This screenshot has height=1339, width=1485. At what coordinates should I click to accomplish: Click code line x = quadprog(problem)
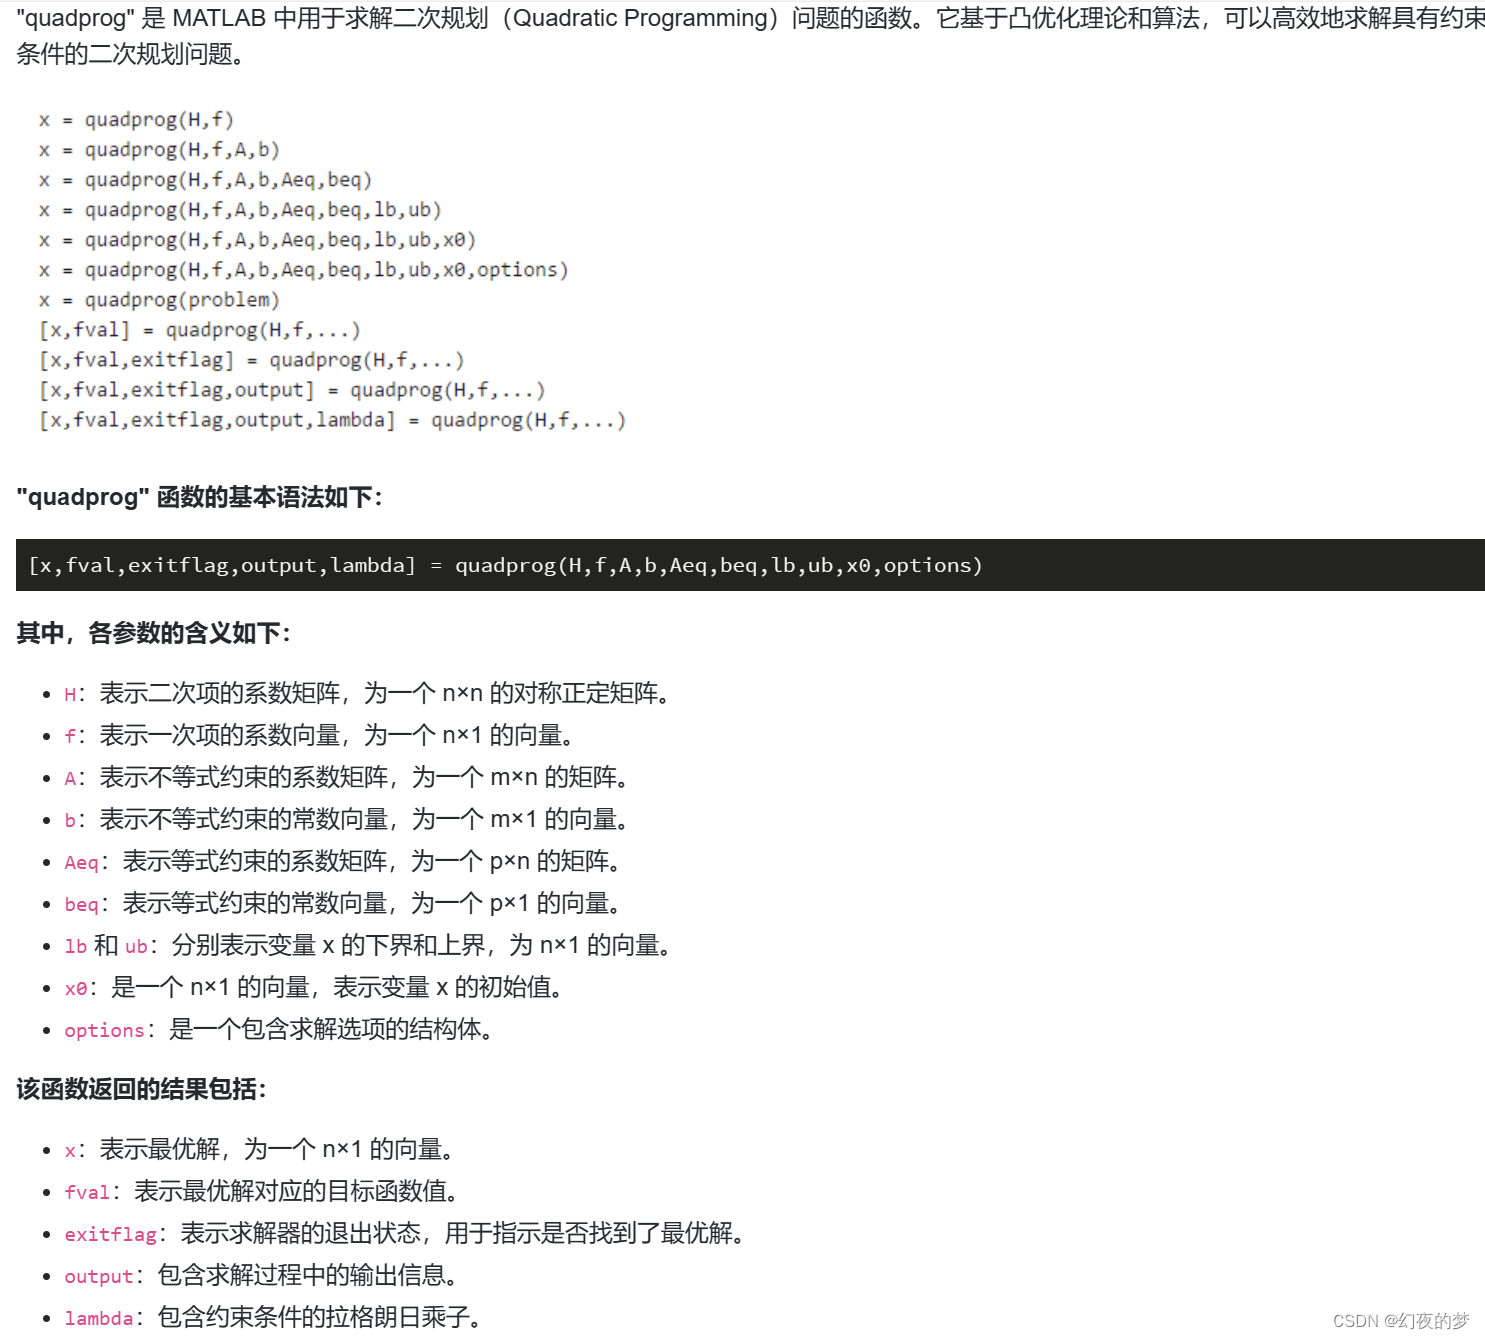pos(160,299)
